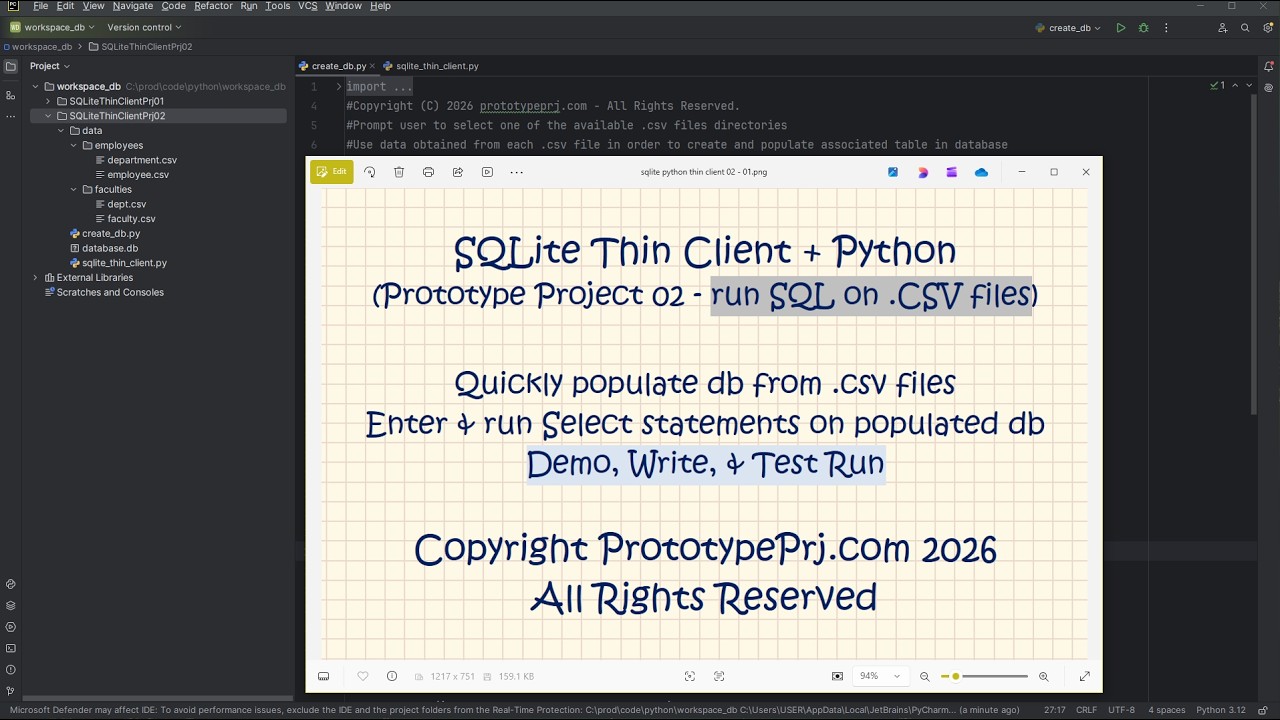Open the create_db run configuration dropdown
1280x720 pixels.
click(x=1069, y=28)
